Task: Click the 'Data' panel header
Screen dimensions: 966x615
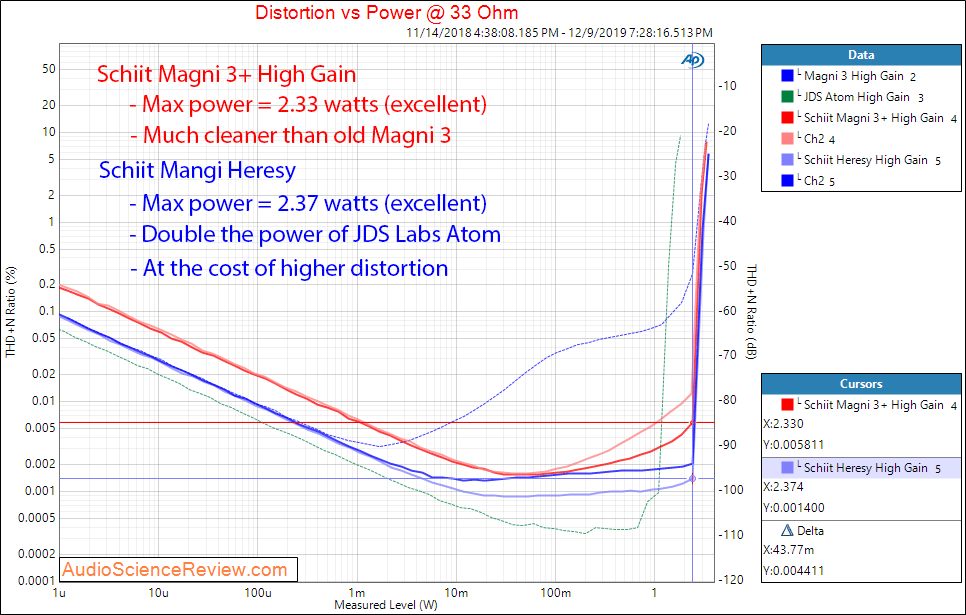Action: (x=861, y=55)
